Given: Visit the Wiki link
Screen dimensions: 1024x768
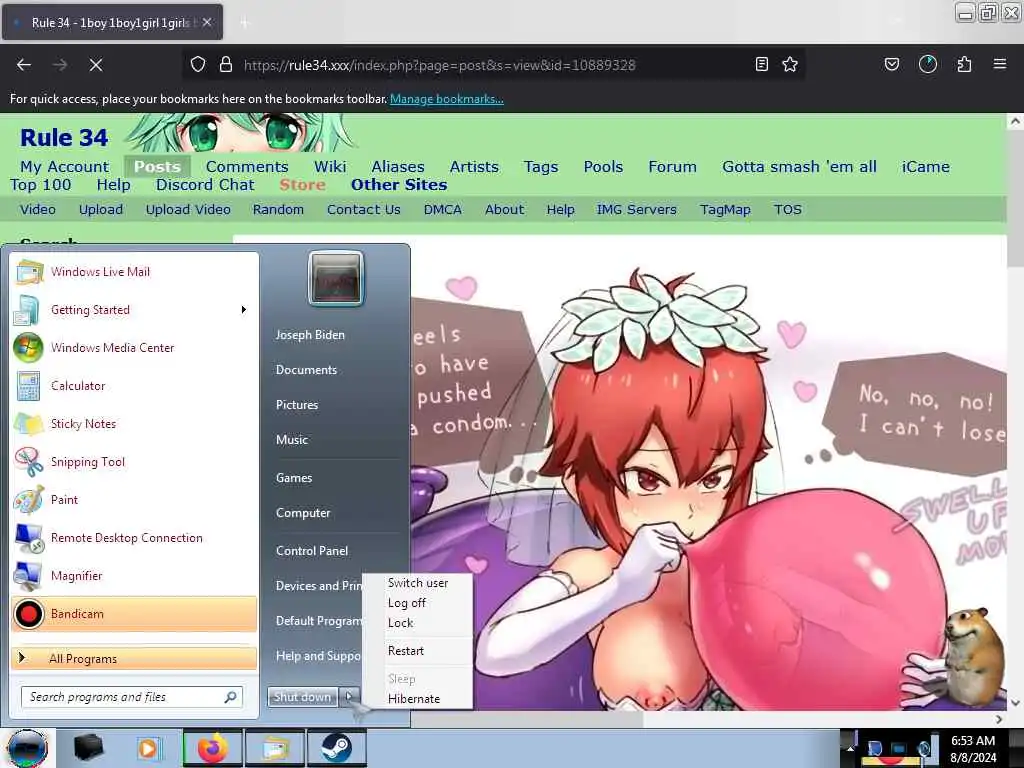Looking at the screenshot, I should click(x=330, y=167).
